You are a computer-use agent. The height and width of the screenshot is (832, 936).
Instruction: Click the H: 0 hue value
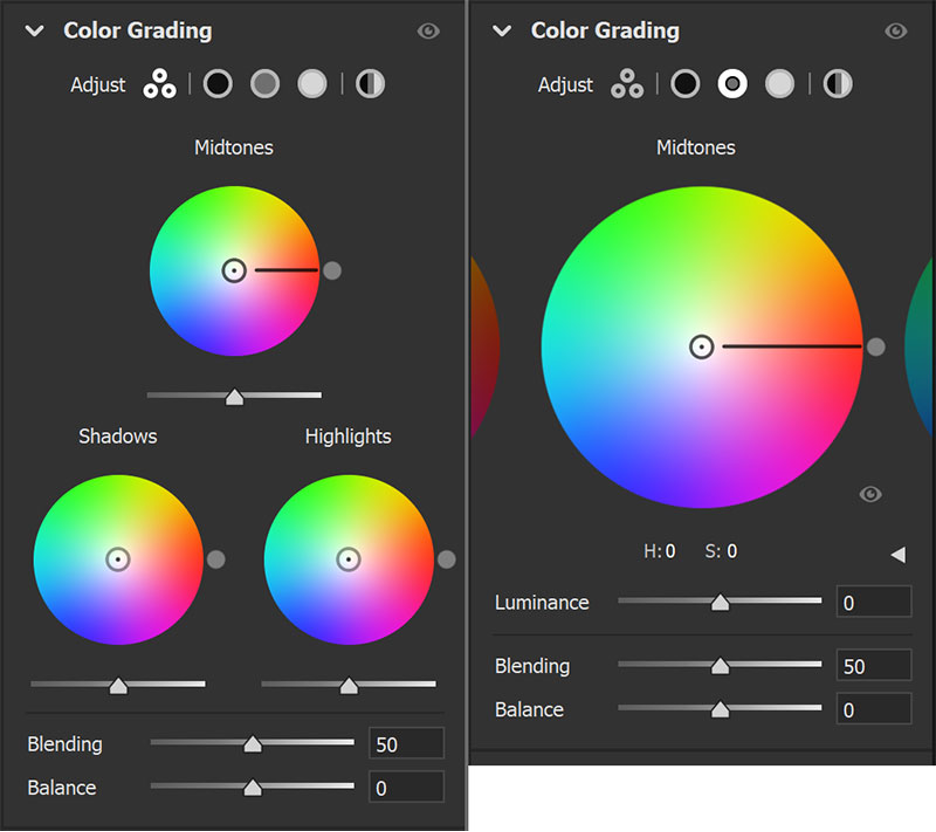tap(660, 551)
